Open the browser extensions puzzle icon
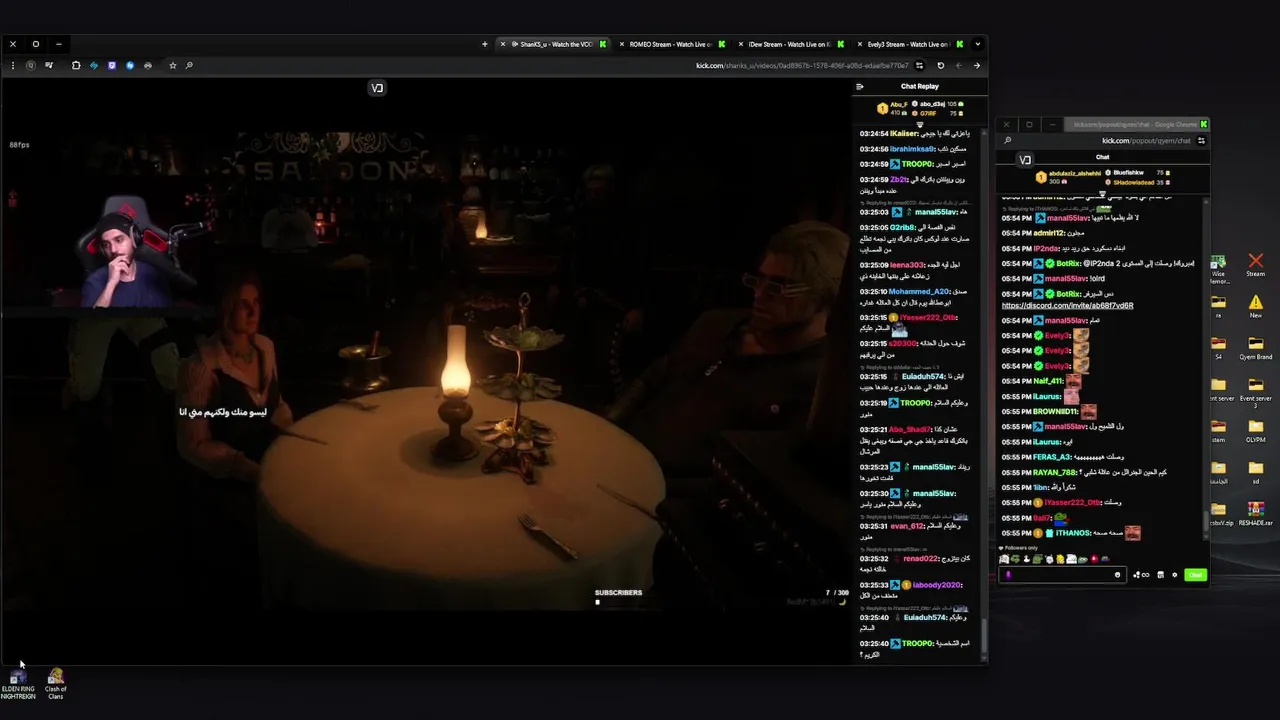The image size is (1280, 720). (76, 65)
